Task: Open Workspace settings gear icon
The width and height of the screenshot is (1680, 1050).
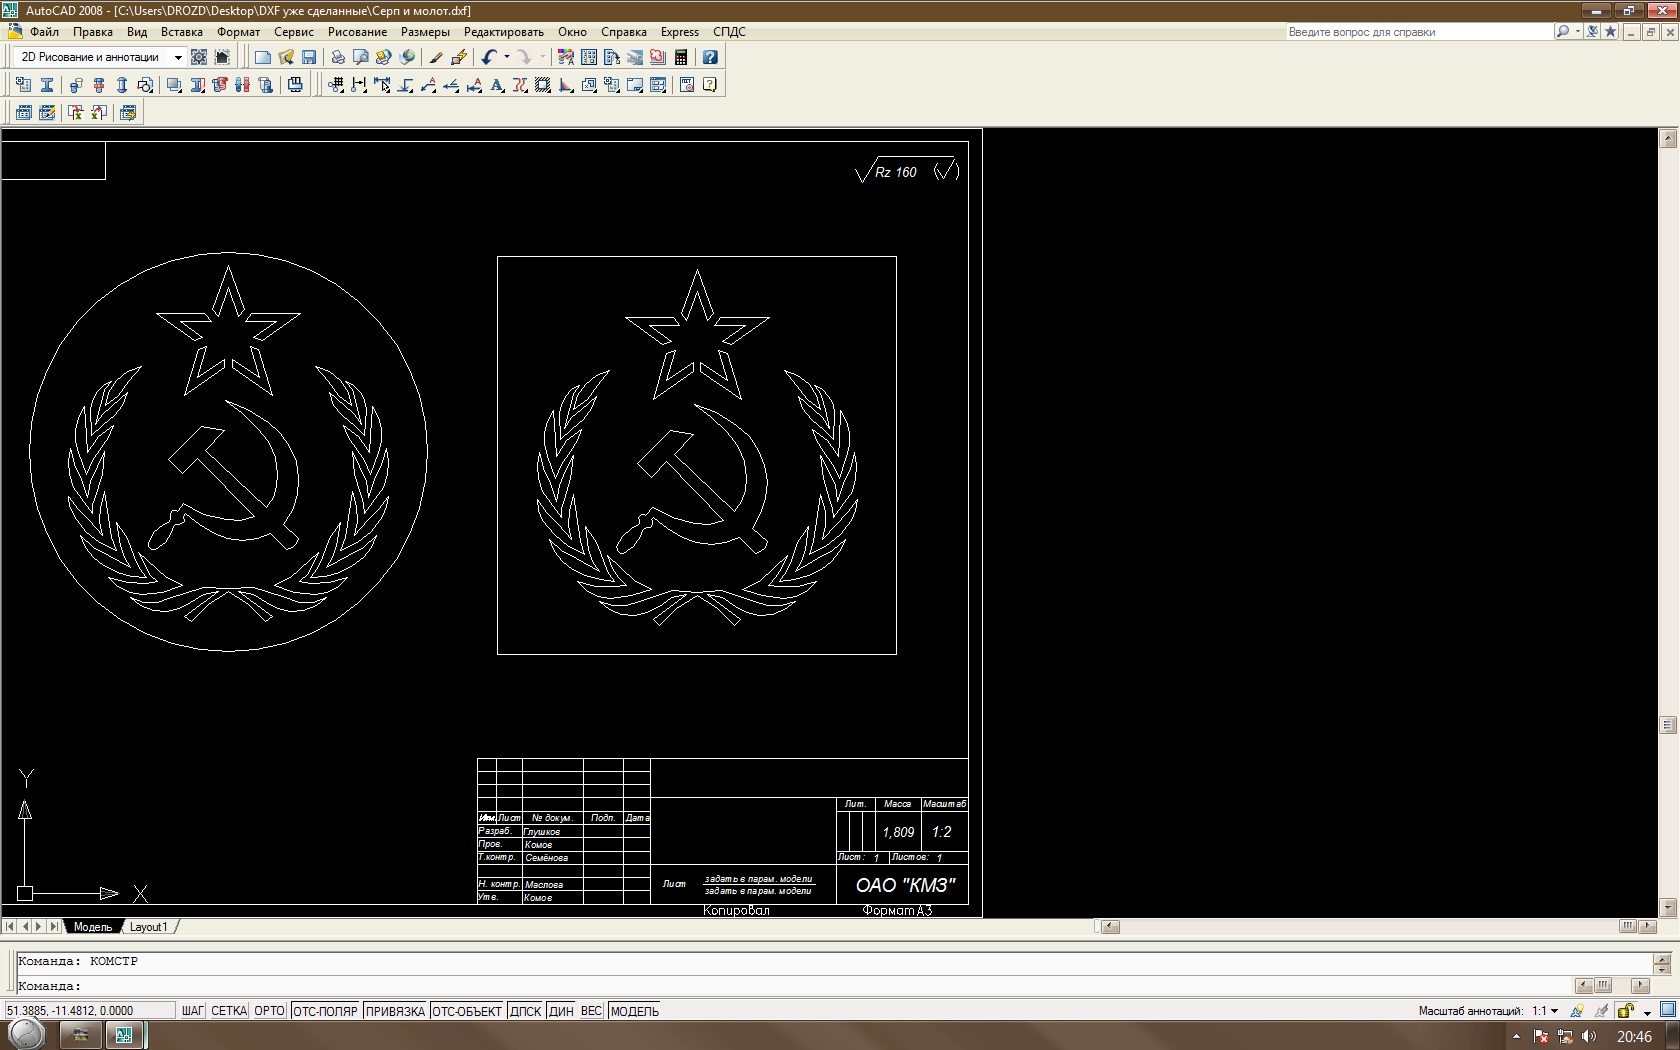Action: [199, 57]
